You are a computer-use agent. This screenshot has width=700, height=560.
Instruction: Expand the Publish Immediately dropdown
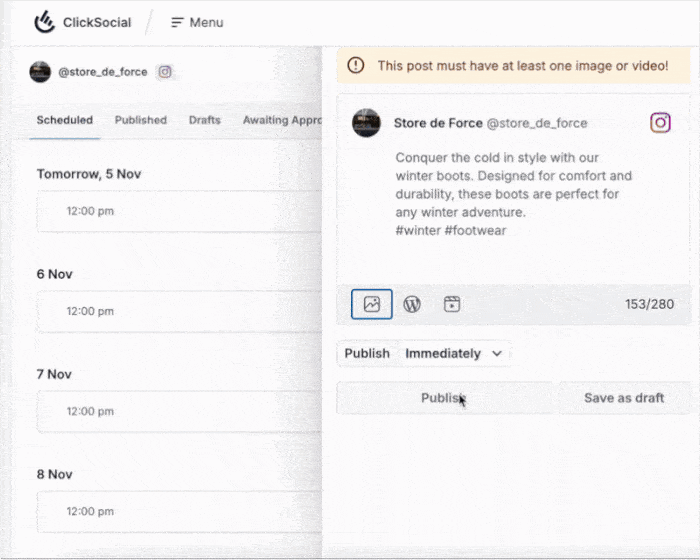pos(424,354)
